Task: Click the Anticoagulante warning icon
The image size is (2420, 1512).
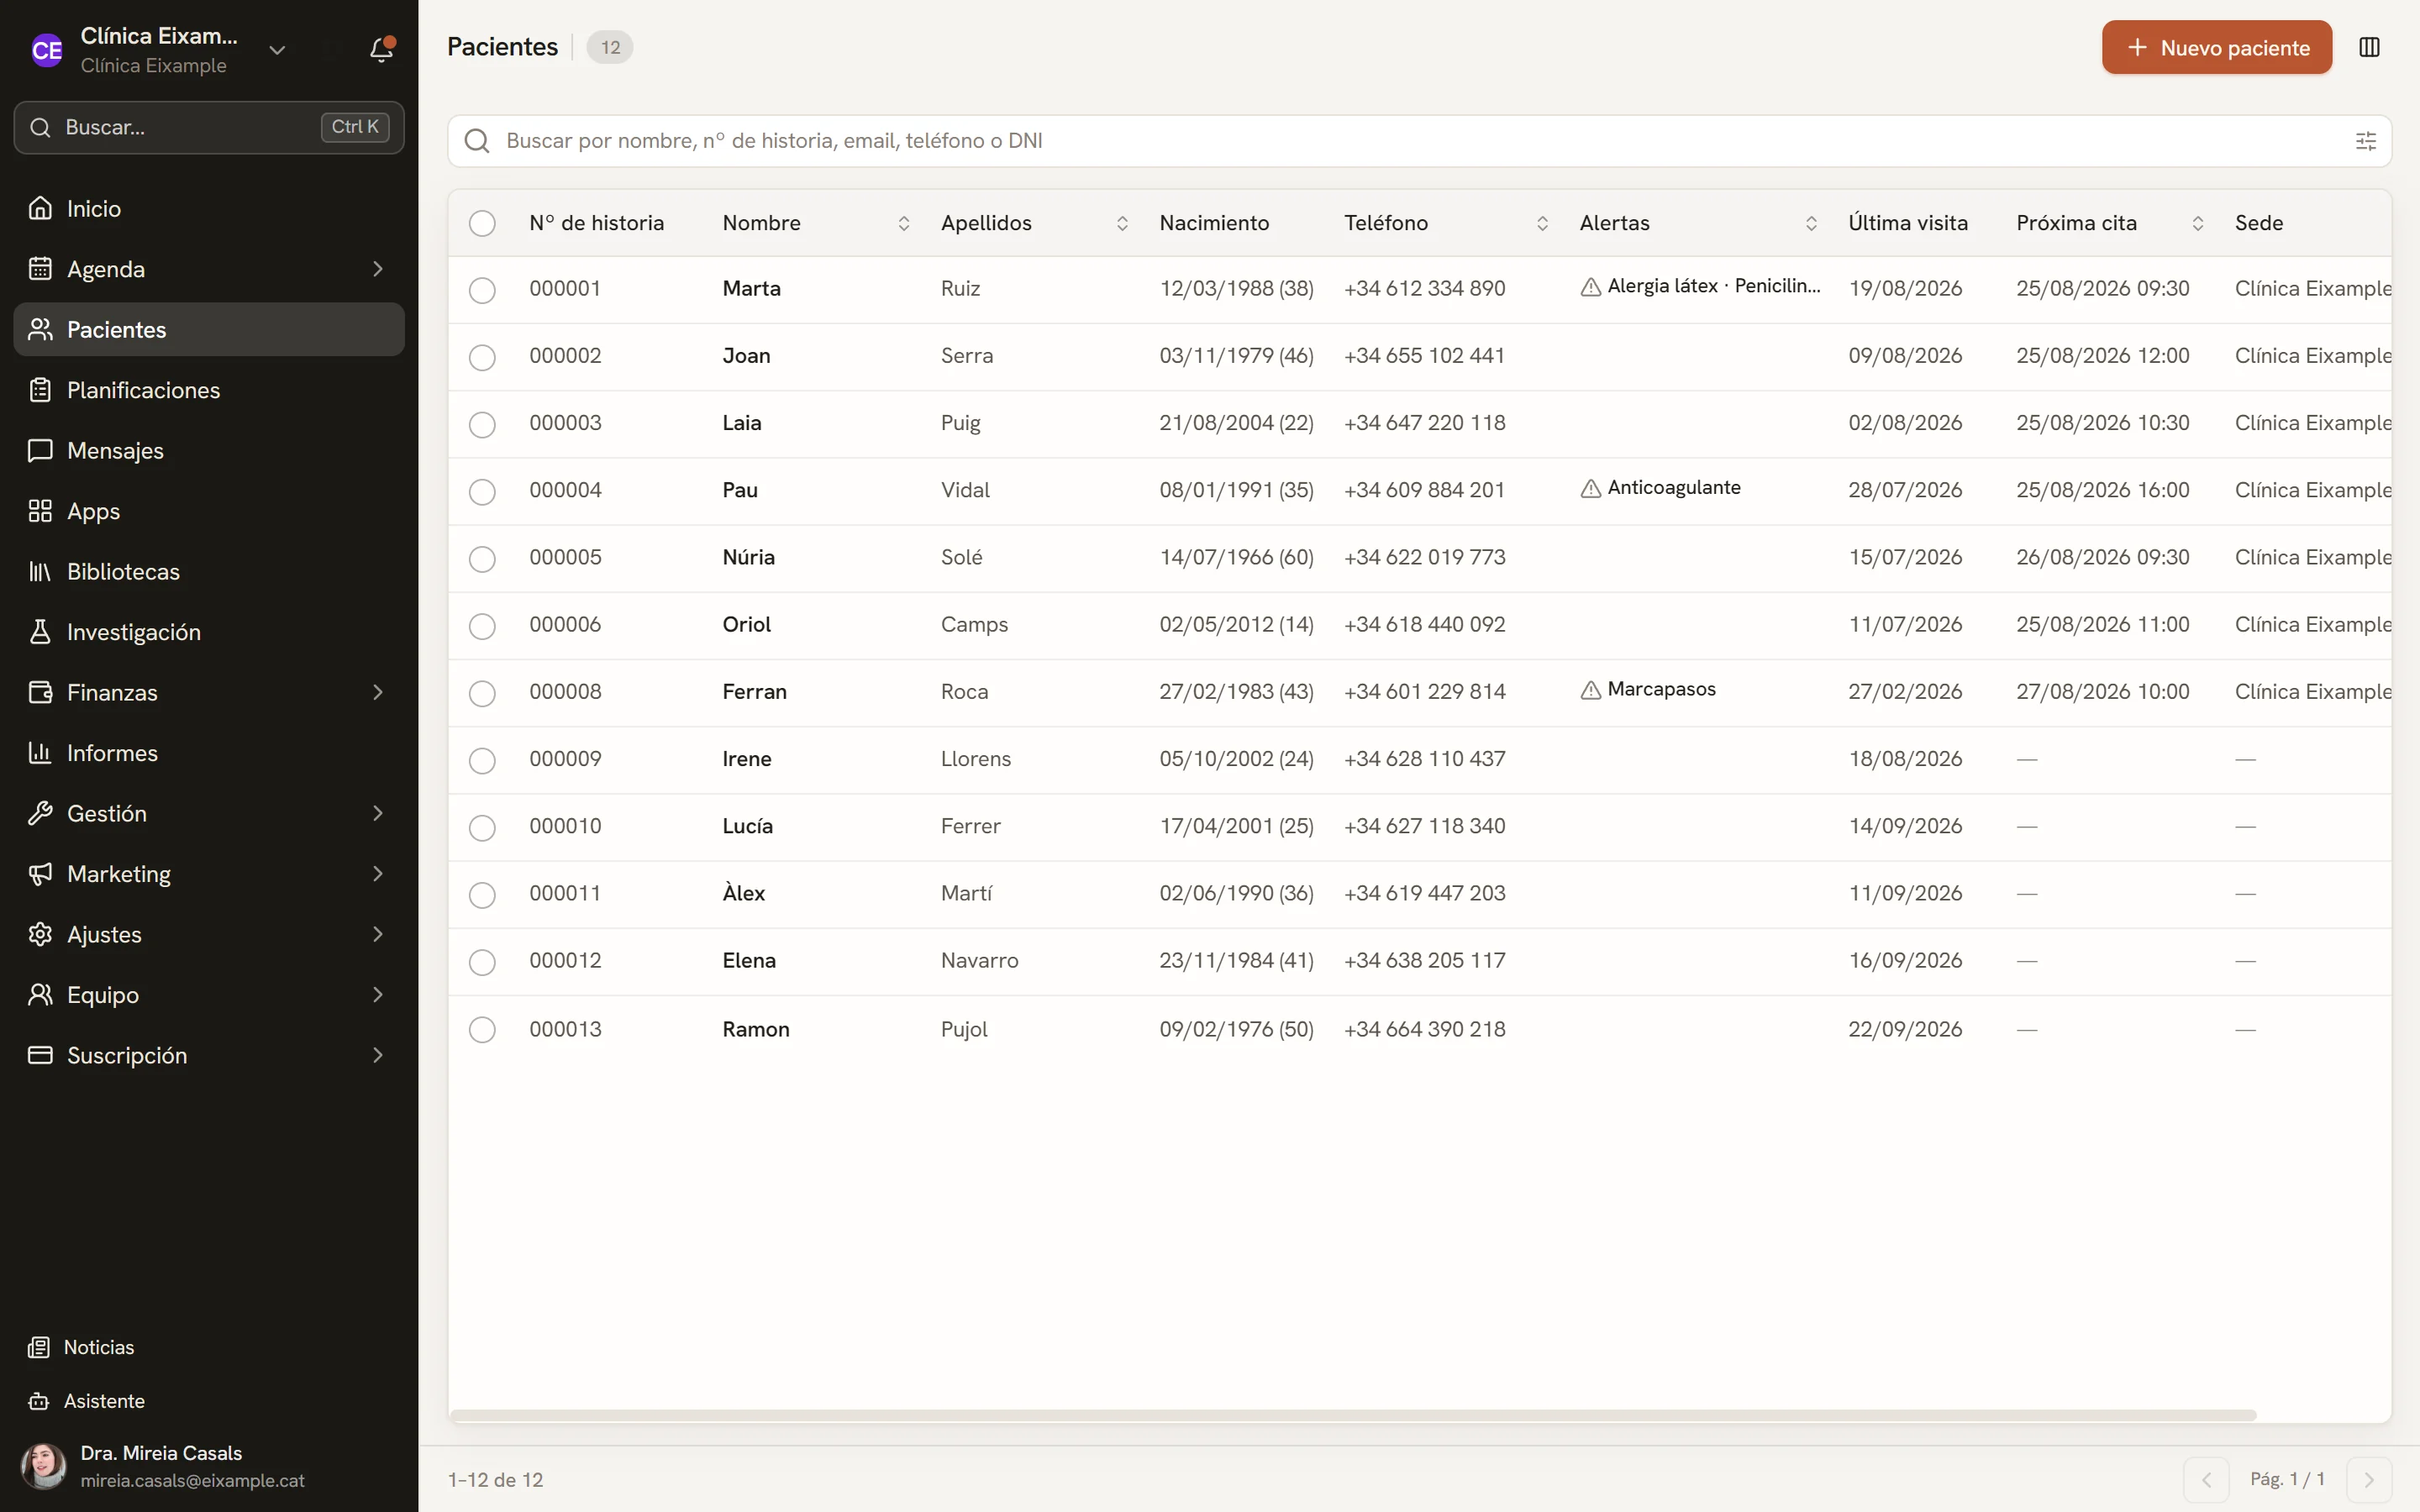Action: [1590, 488]
